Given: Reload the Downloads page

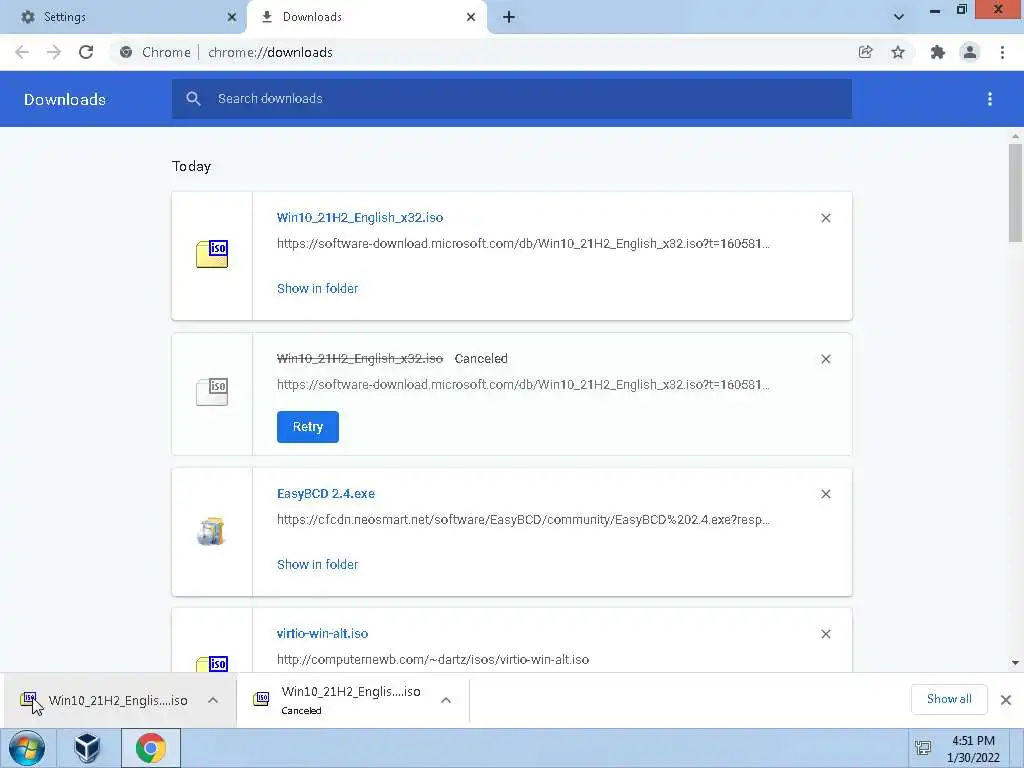Looking at the screenshot, I should coord(86,52).
